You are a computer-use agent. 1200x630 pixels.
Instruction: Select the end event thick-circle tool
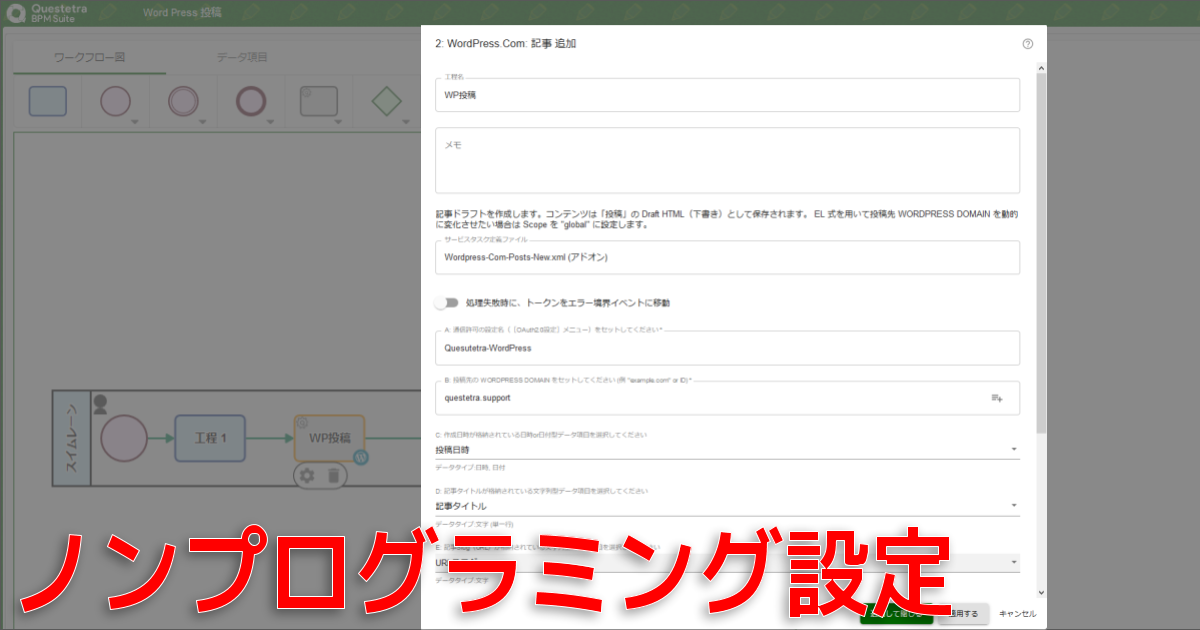(x=250, y=101)
